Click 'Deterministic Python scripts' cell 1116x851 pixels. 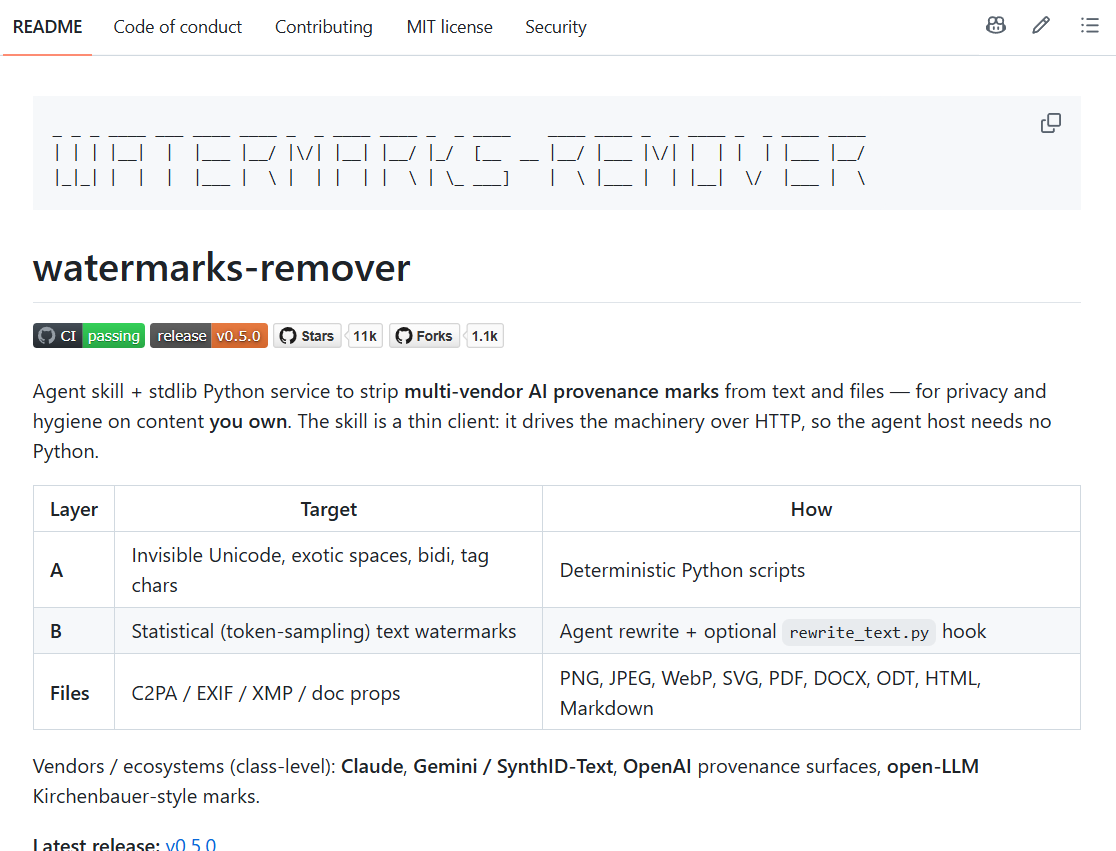(x=811, y=570)
